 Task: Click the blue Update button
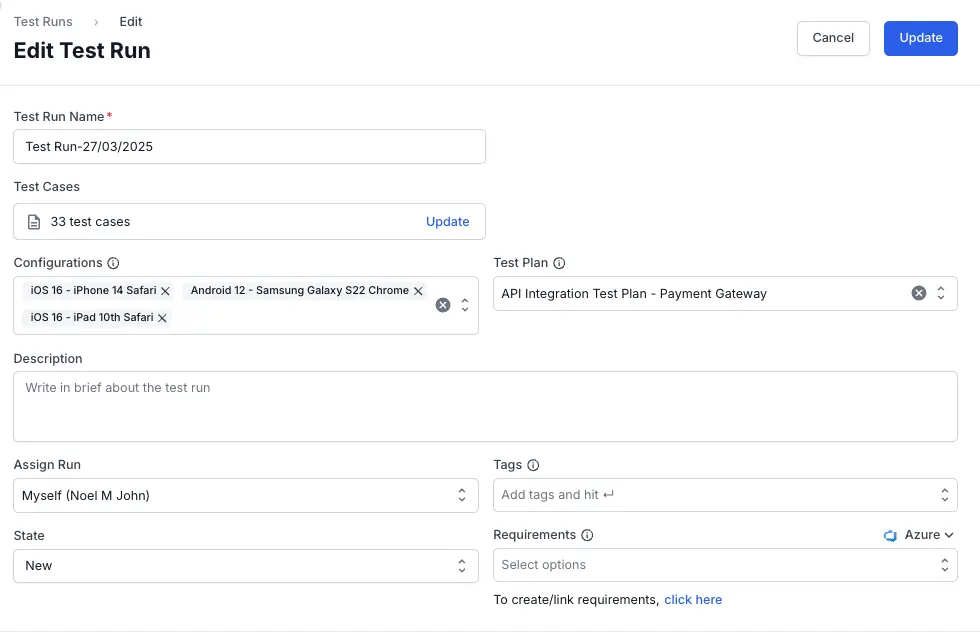click(920, 38)
